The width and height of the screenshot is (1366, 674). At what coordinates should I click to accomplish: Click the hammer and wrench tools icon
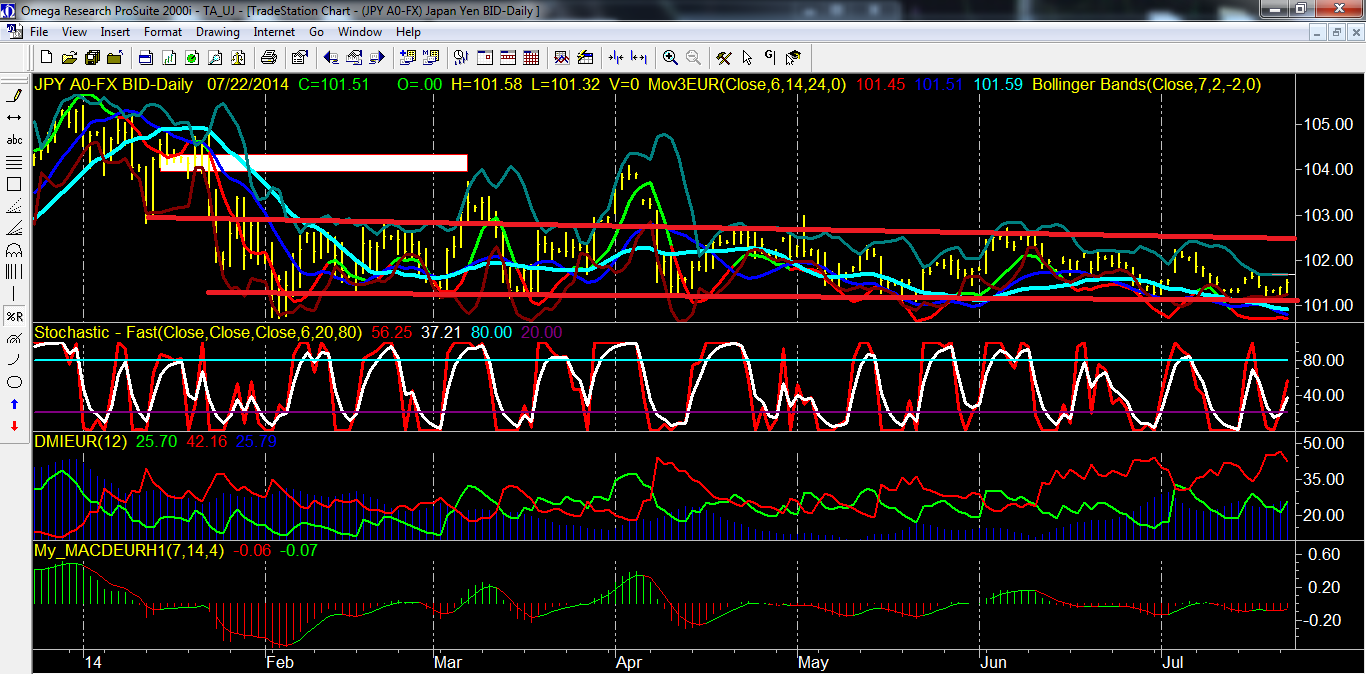724,57
